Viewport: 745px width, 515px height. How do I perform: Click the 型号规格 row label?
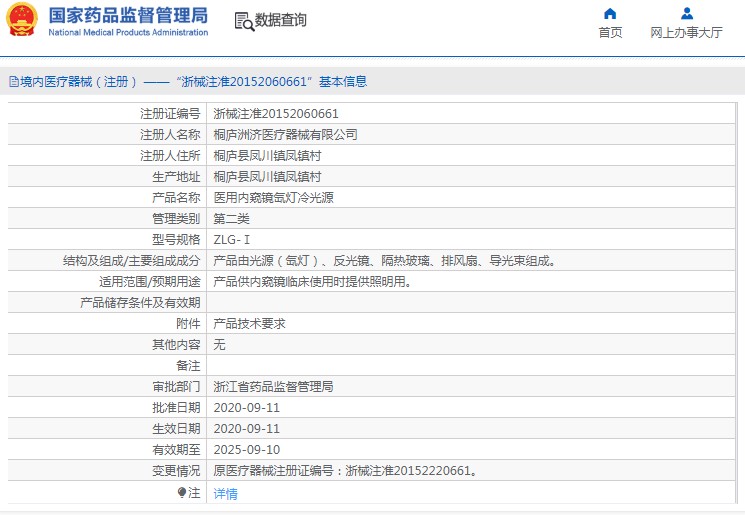(176, 239)
